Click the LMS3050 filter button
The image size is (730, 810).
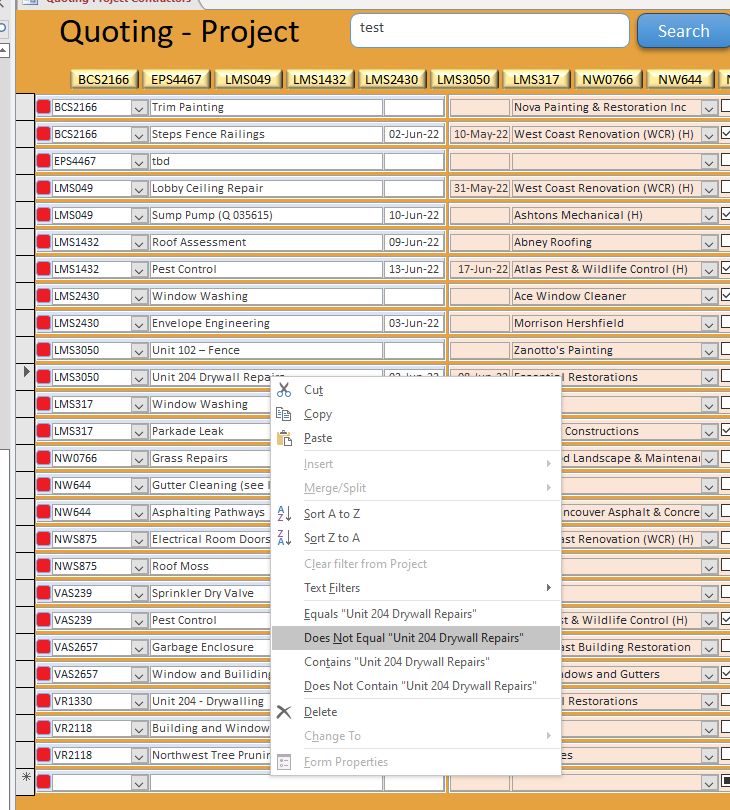click(x=463, y=79)
